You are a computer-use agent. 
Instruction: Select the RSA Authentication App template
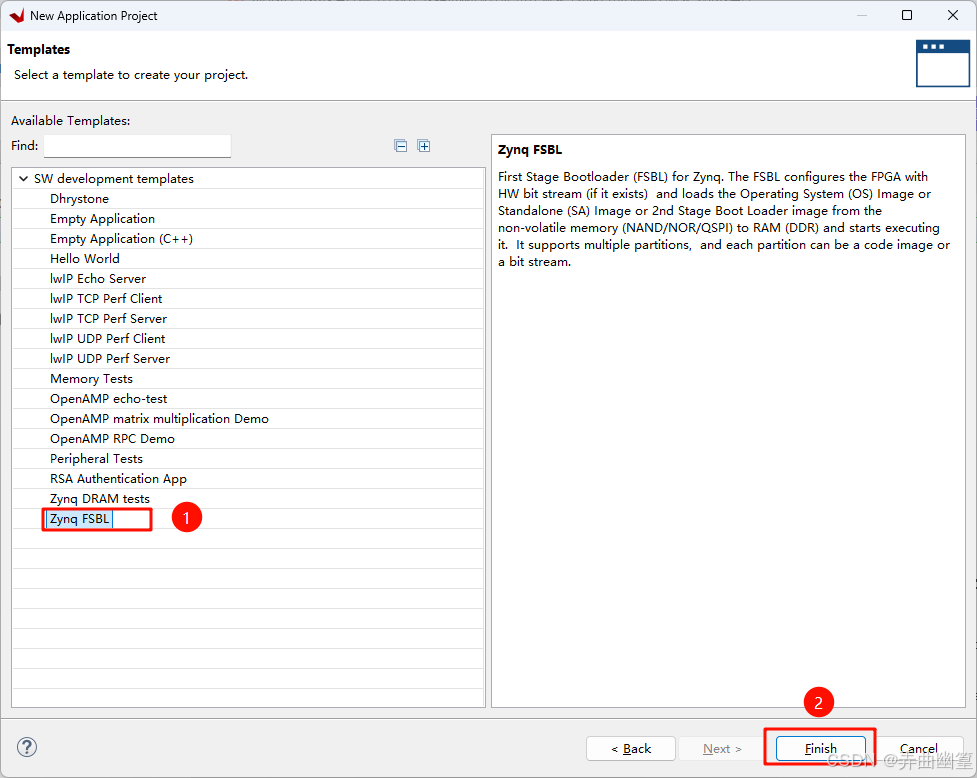tap(118, 478)
